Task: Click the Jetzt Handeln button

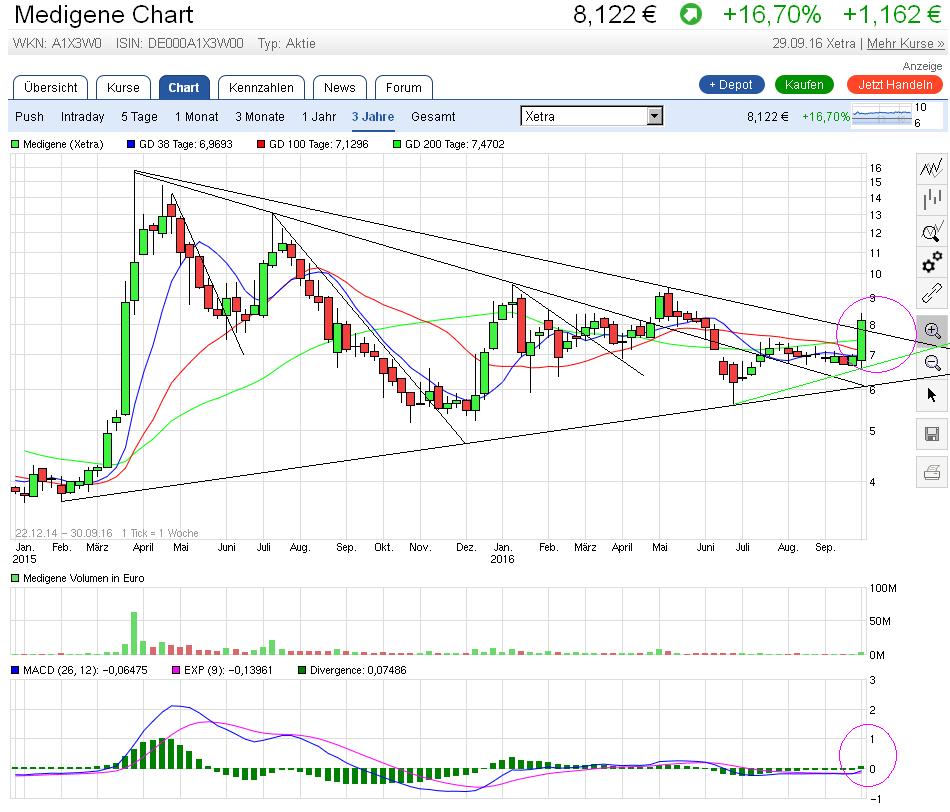Action: coord(895,85)
